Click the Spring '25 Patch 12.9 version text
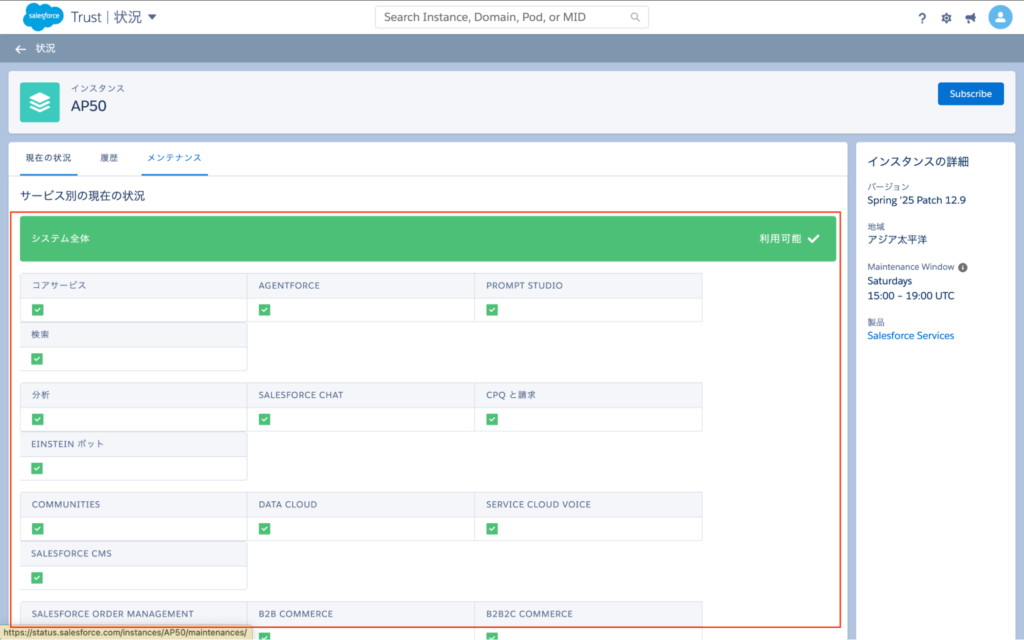Viewport: 1024px width, 640px height. pyautogui.click(x=916, y=200)
